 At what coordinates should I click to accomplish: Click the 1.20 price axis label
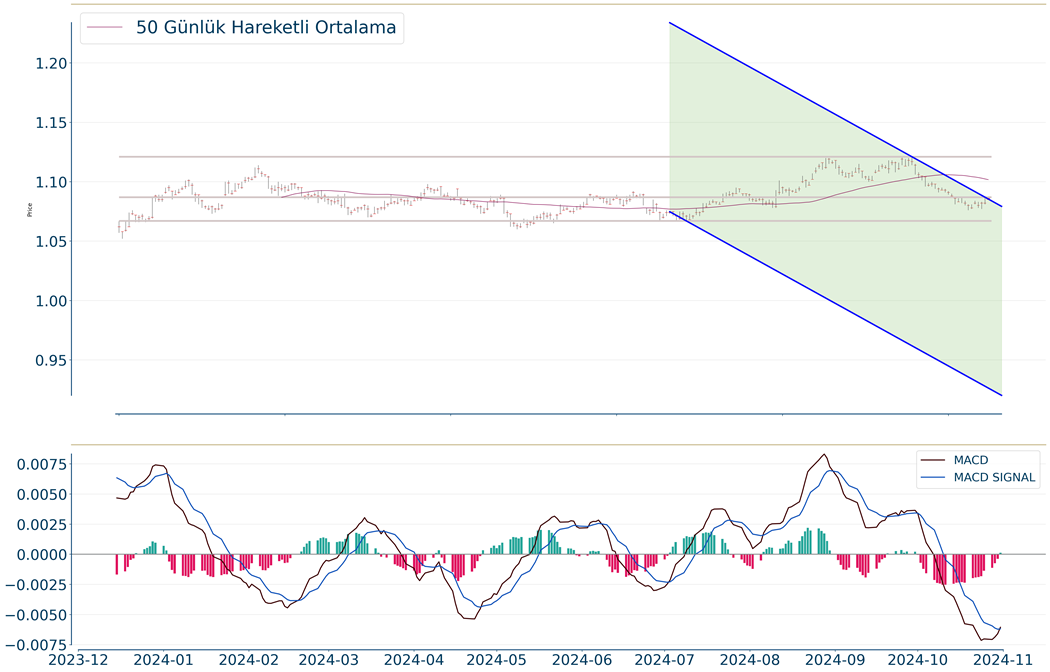(42, 64)
